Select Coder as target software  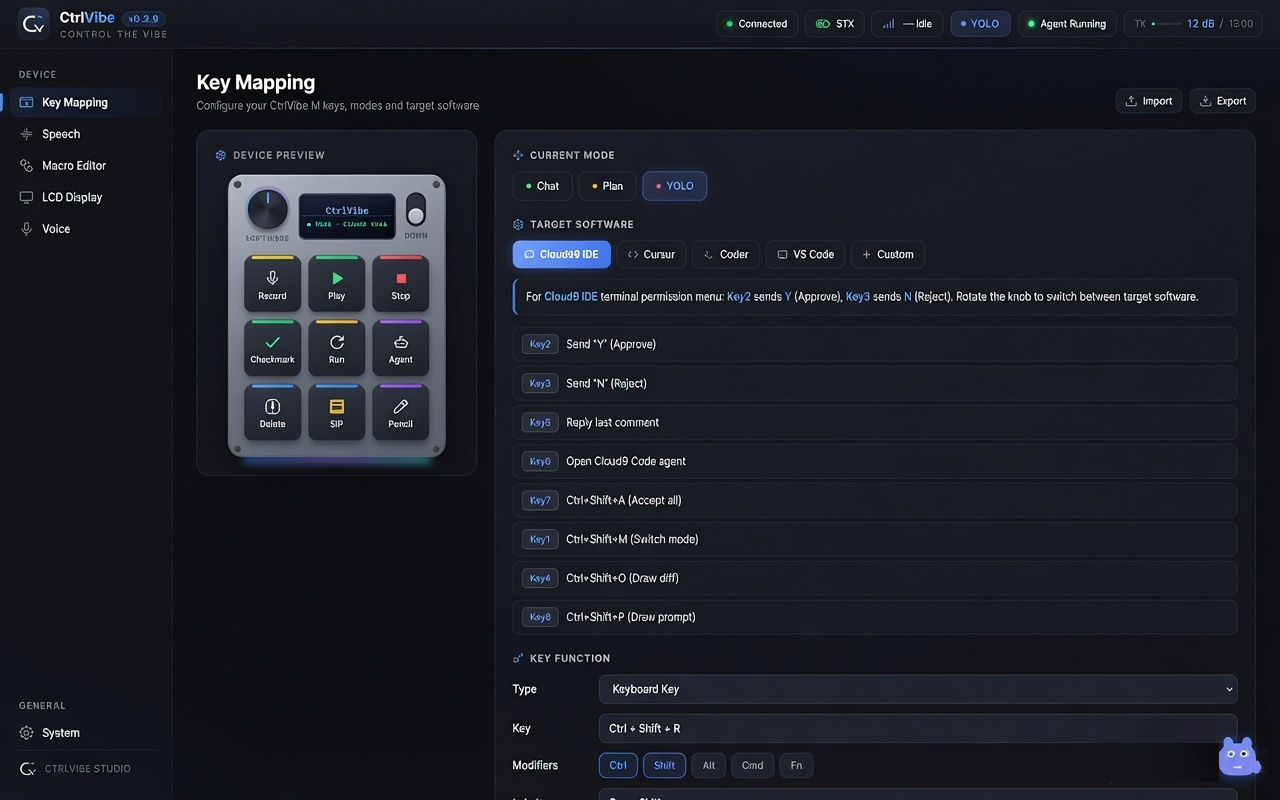726,254
